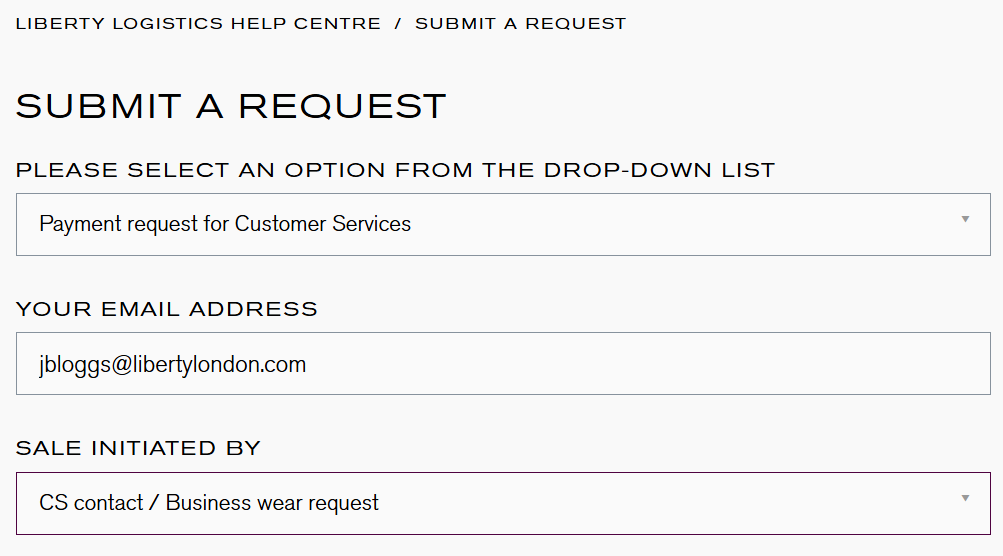Go to Liberty Logistics Help Centre breadcrumb
This screenshot has height=556, width=1003.
(x=198, y=23)
